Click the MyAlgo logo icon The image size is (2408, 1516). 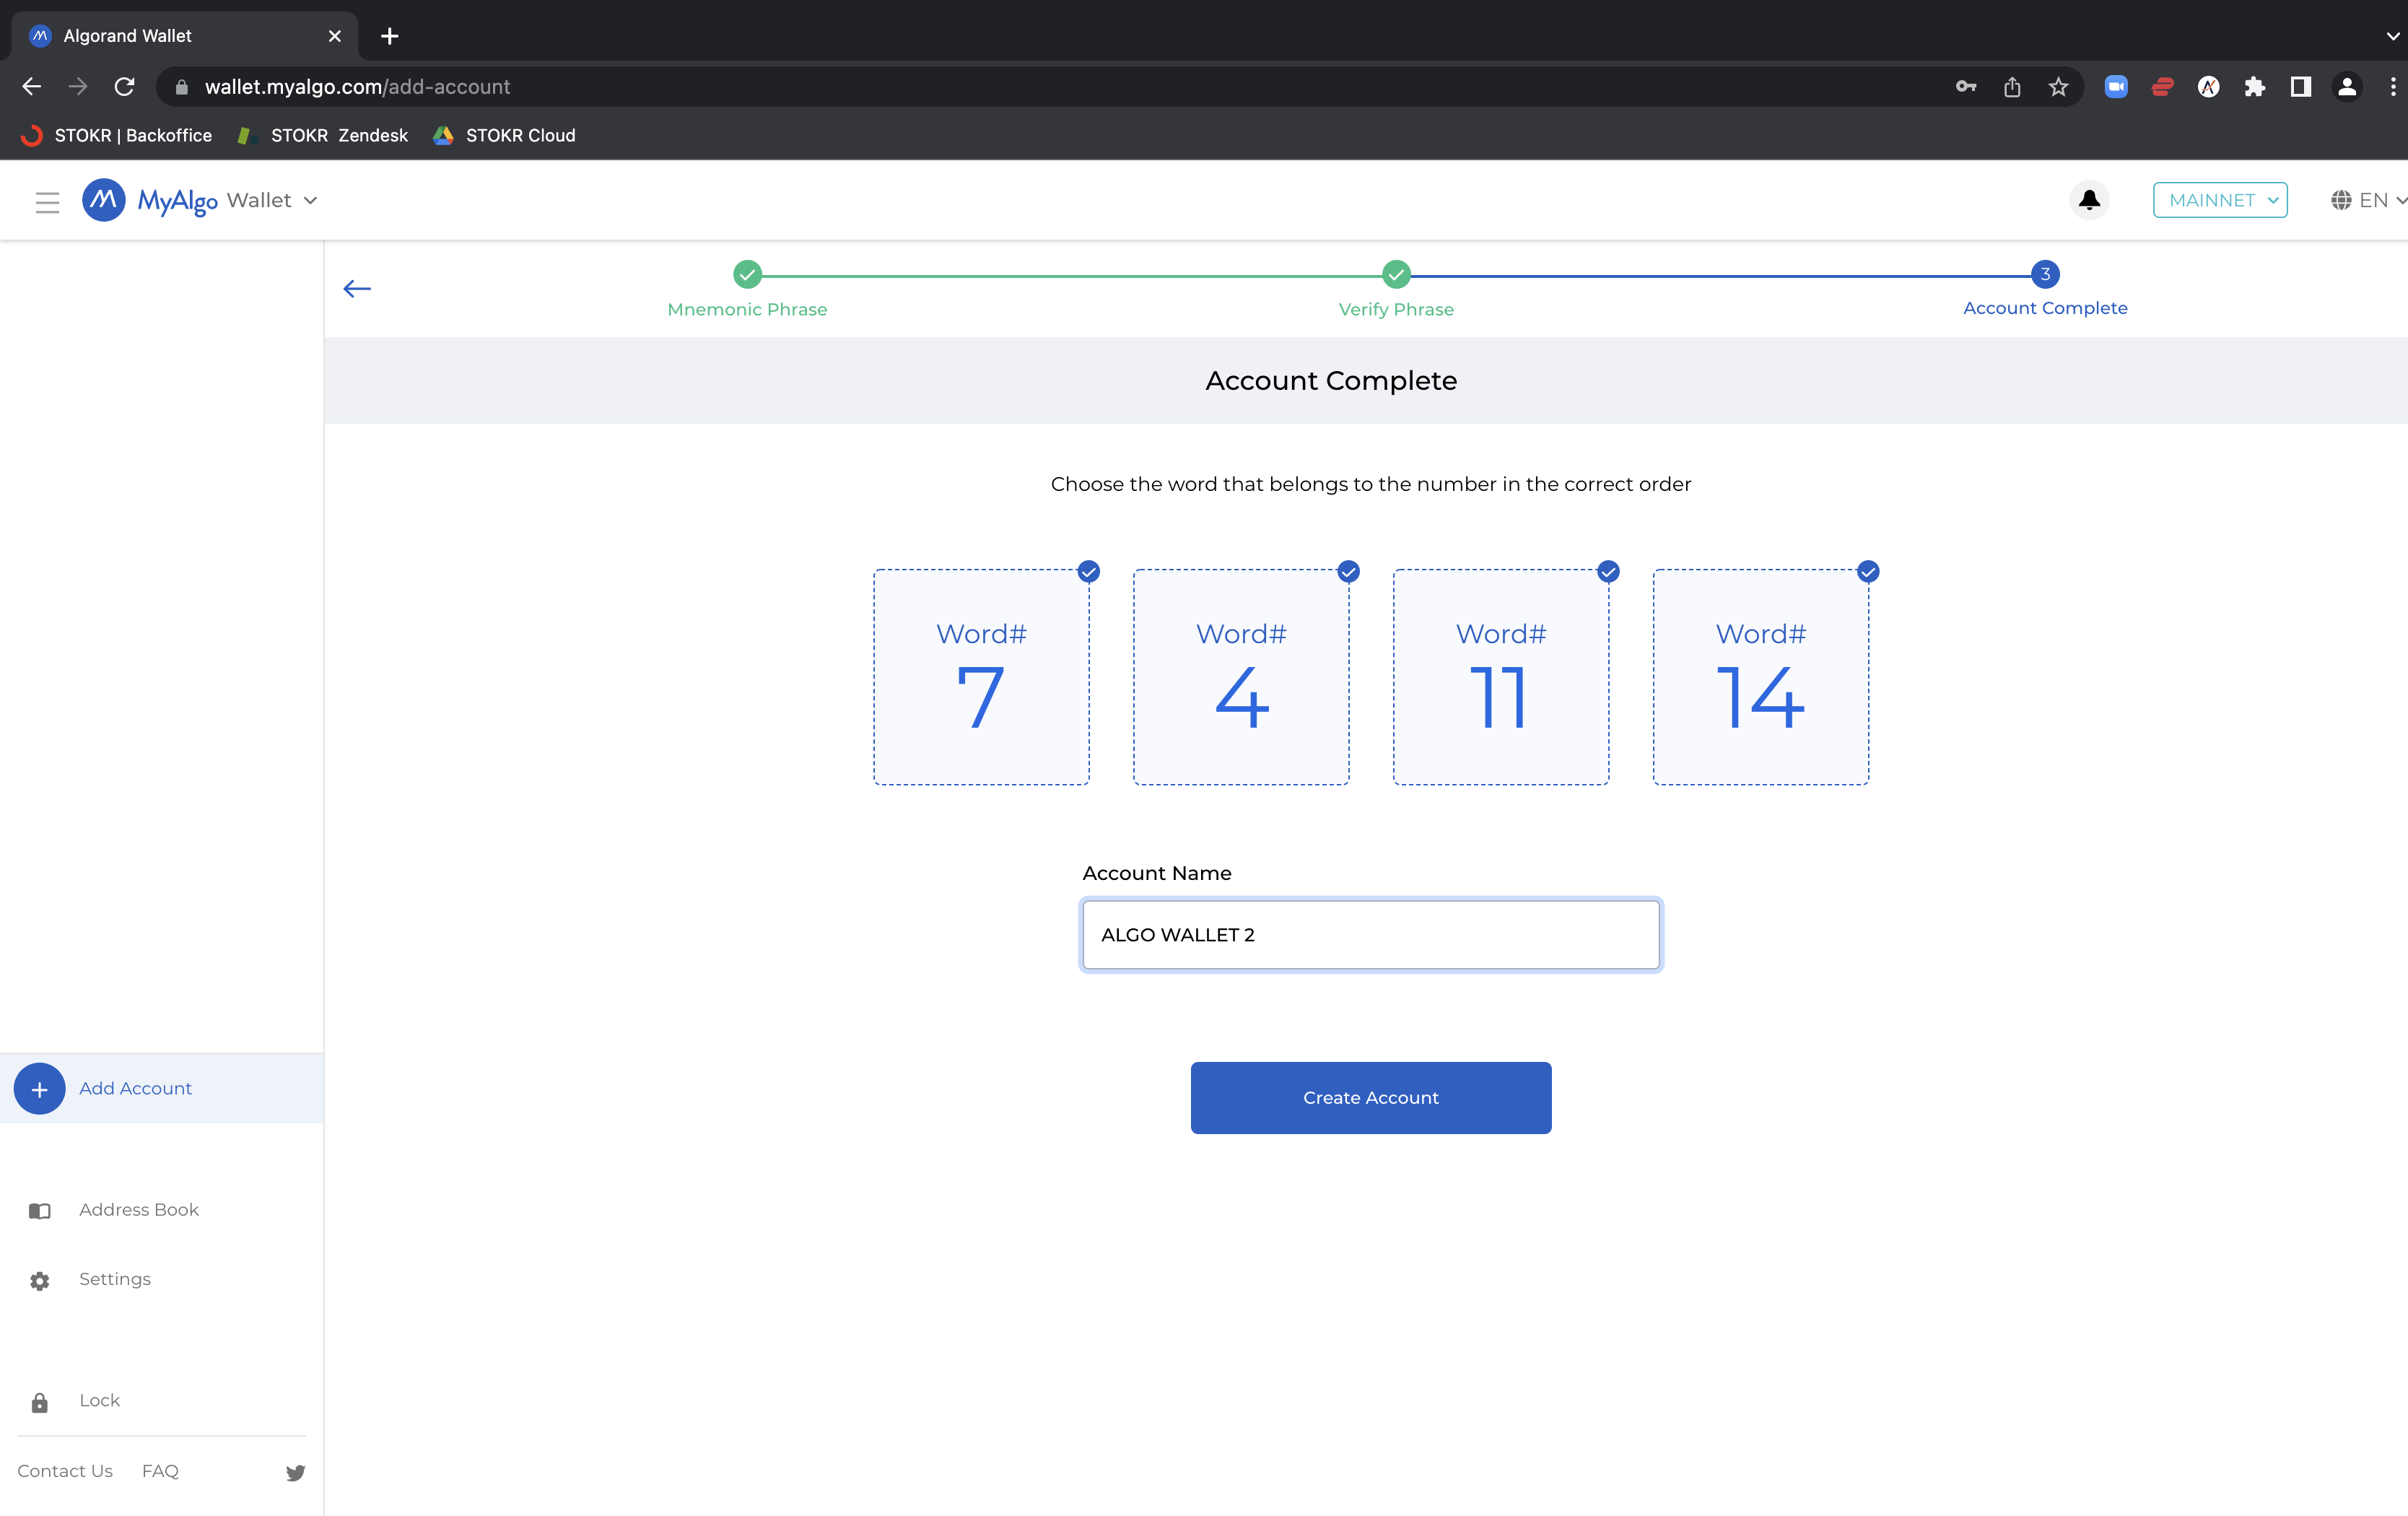point(103,200)
